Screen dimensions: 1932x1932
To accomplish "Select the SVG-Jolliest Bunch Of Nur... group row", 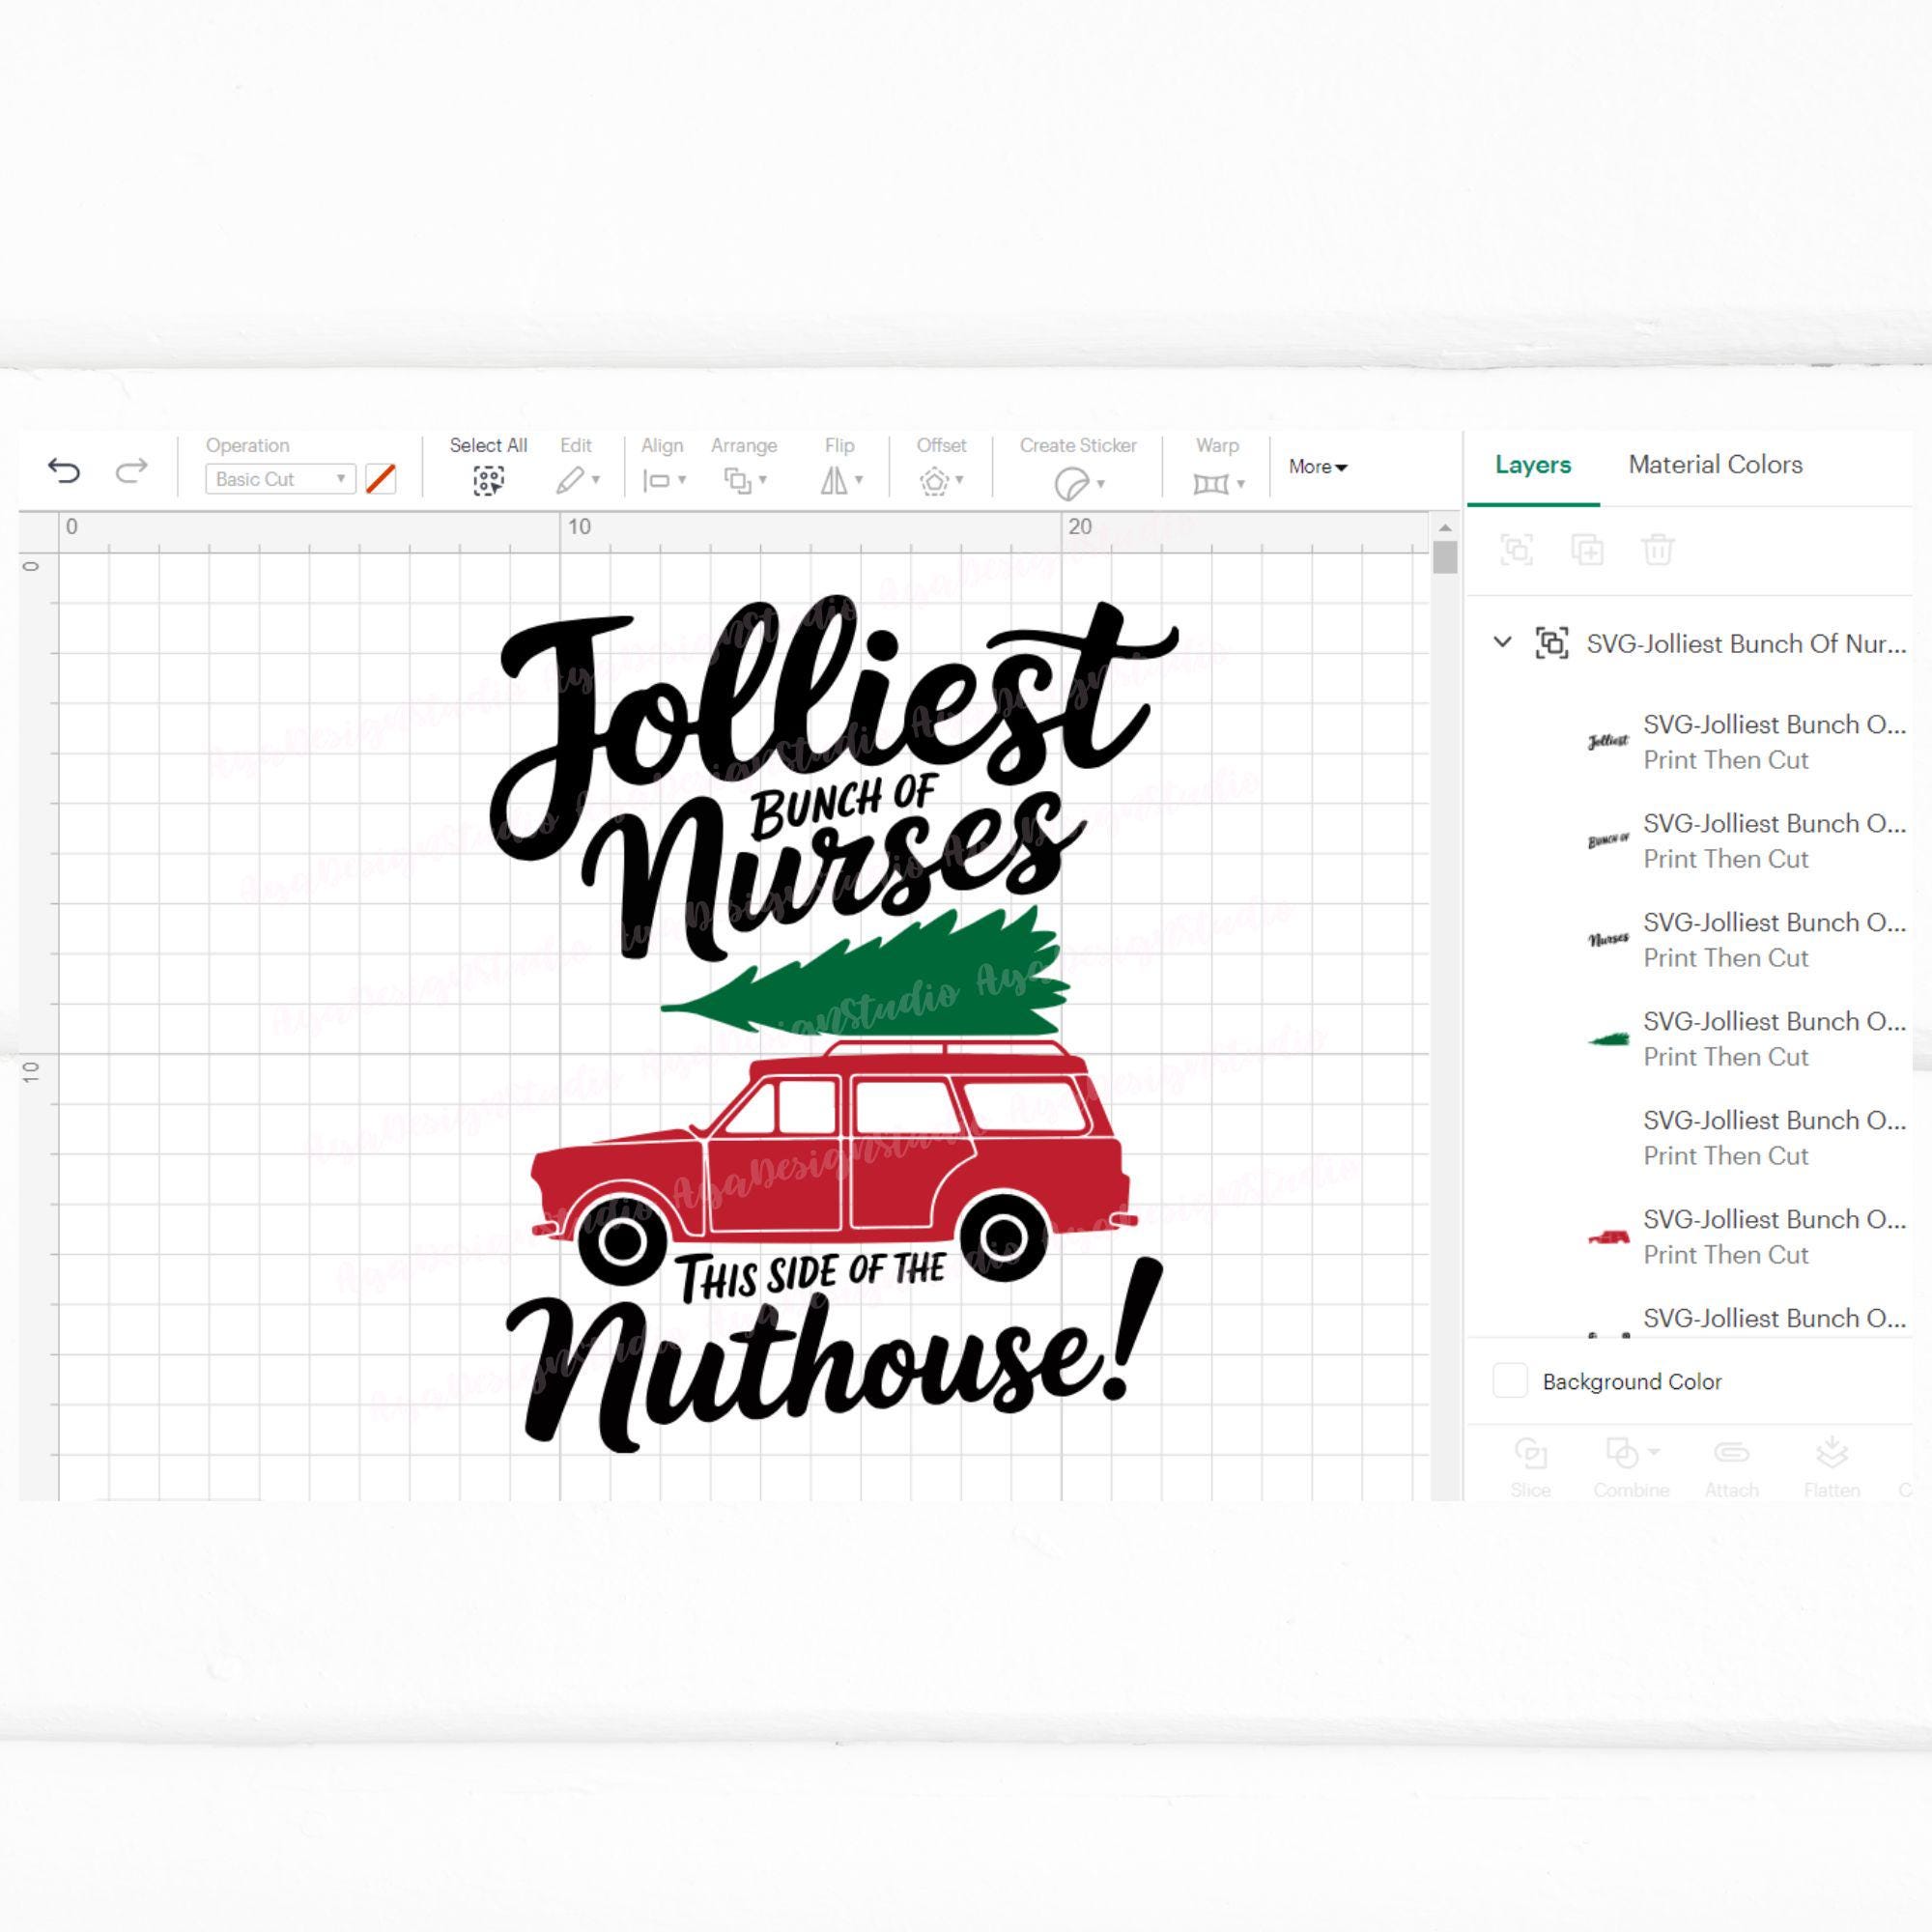I will coord(1700,643).
